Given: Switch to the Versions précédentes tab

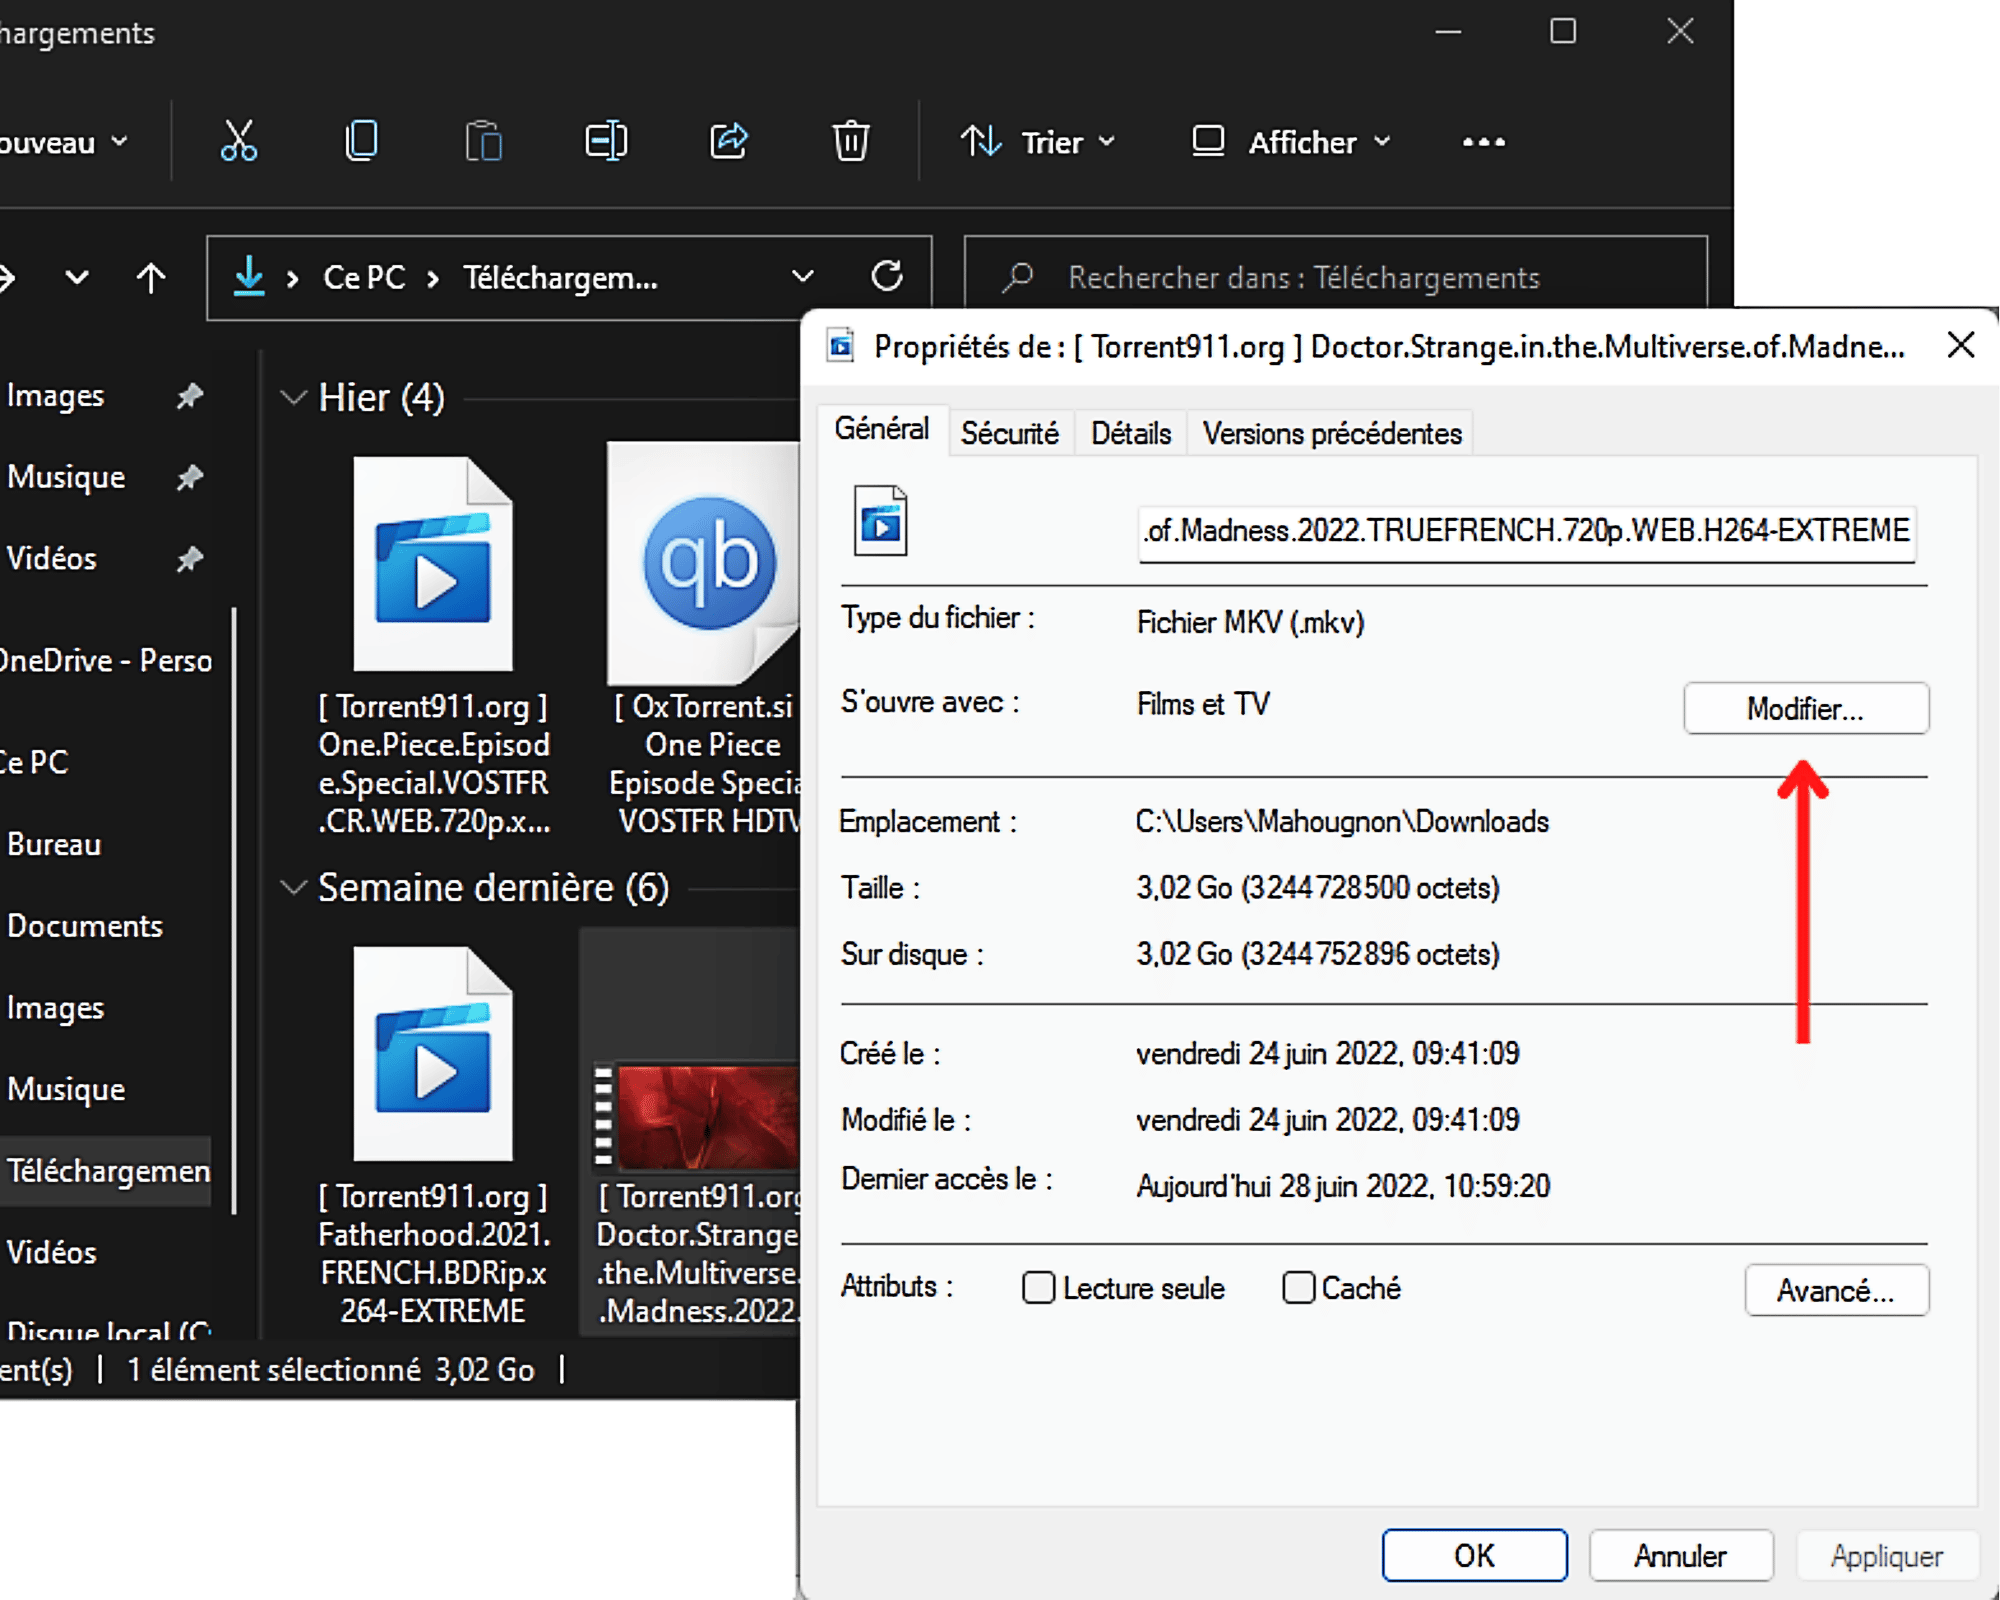Looking at the screenshot, I should [x=1332, y=433].
